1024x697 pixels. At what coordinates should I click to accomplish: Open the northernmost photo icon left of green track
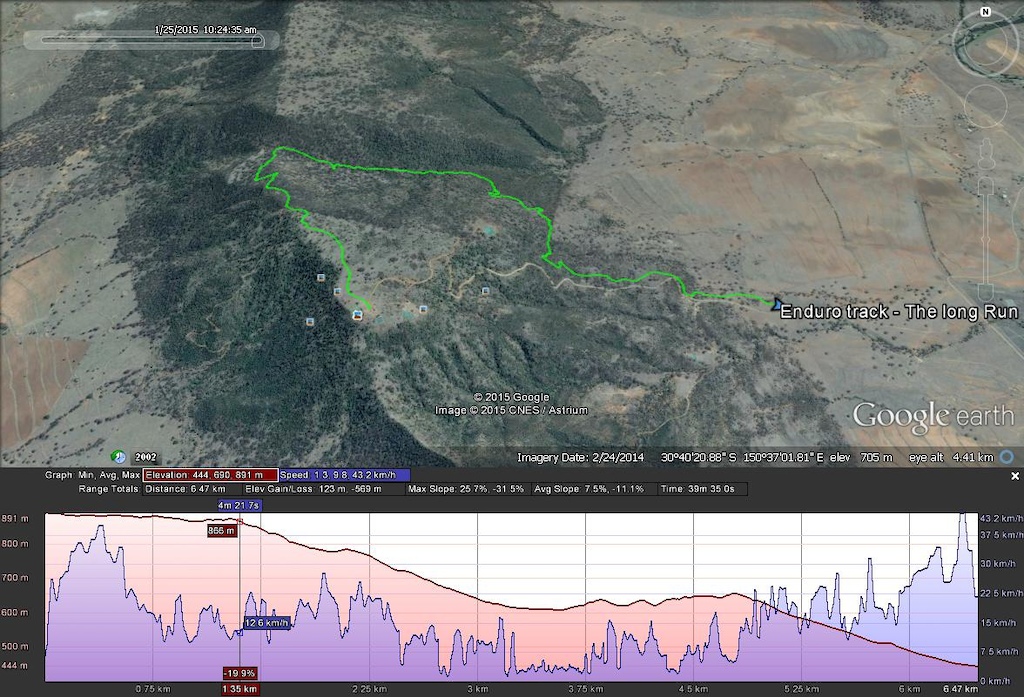pyautogui.click(x=321, y=278)
